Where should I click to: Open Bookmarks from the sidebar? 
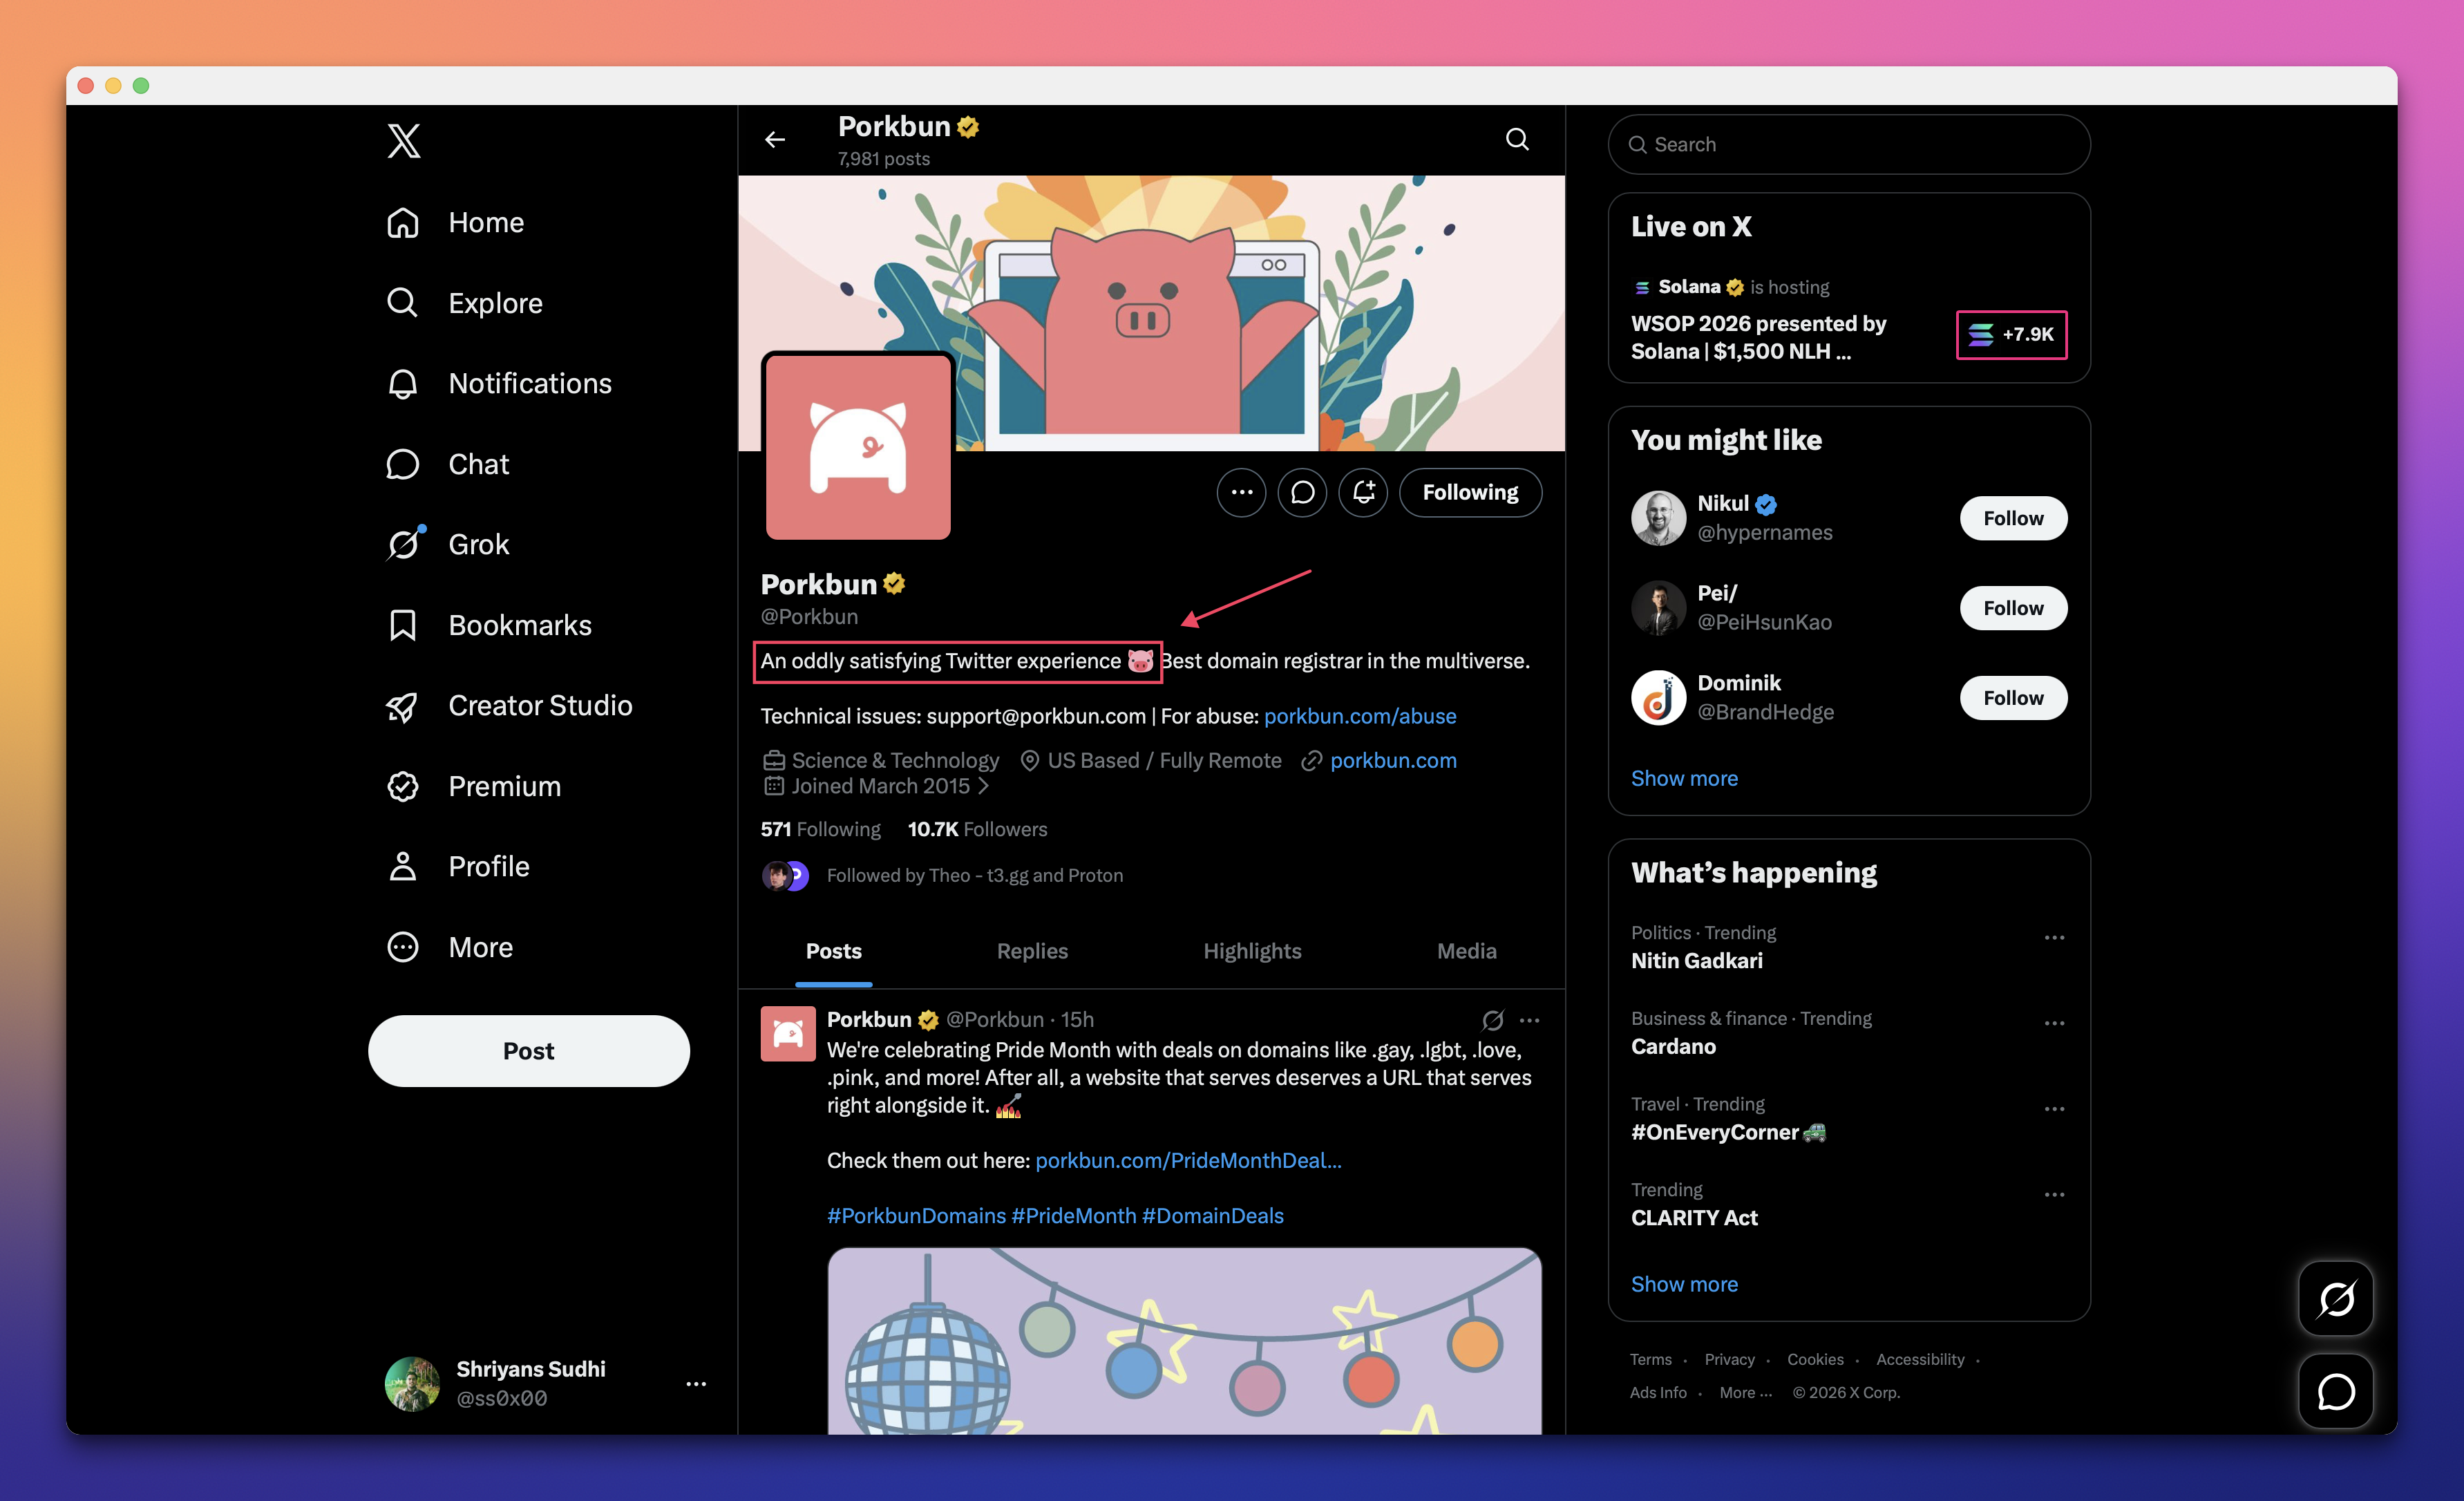(x=489, y=625)
